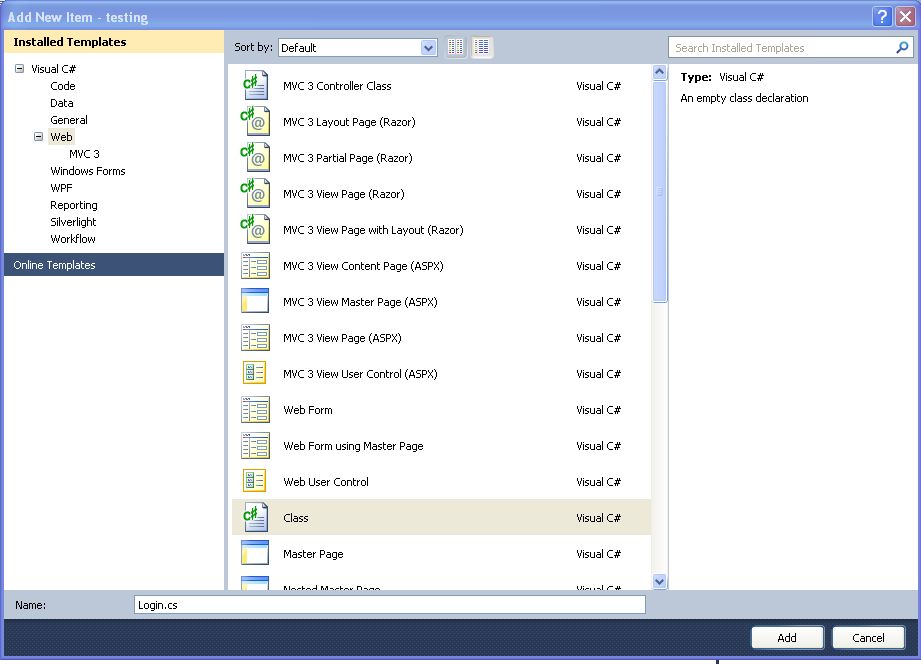Click the MVC 3 Layout Page (Razor) icon
This screenshot has height=664, width=921.
point(255,121)
